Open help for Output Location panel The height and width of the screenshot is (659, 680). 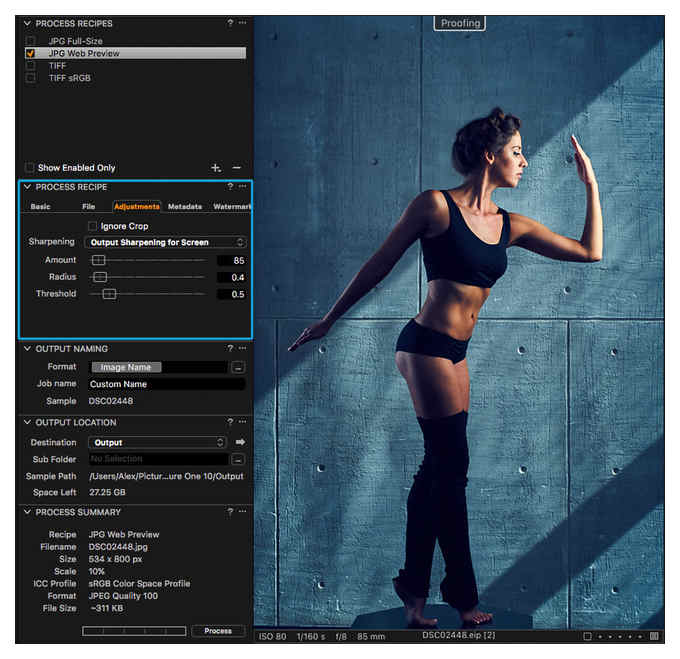click(230, 422)
